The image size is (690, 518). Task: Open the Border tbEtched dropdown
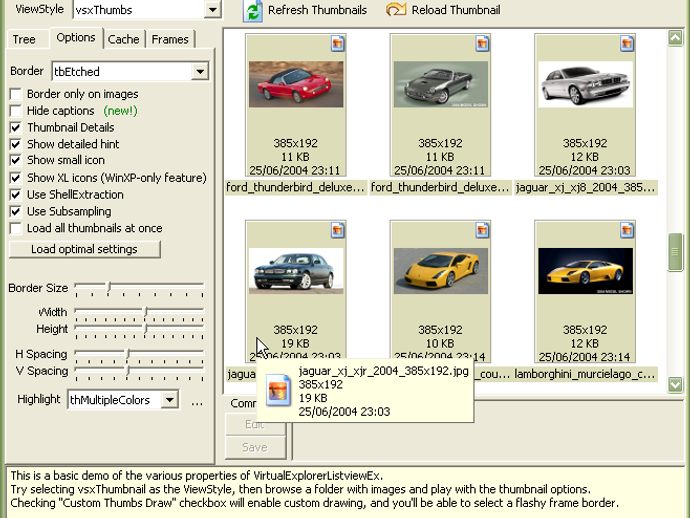[x=200, y=71]
